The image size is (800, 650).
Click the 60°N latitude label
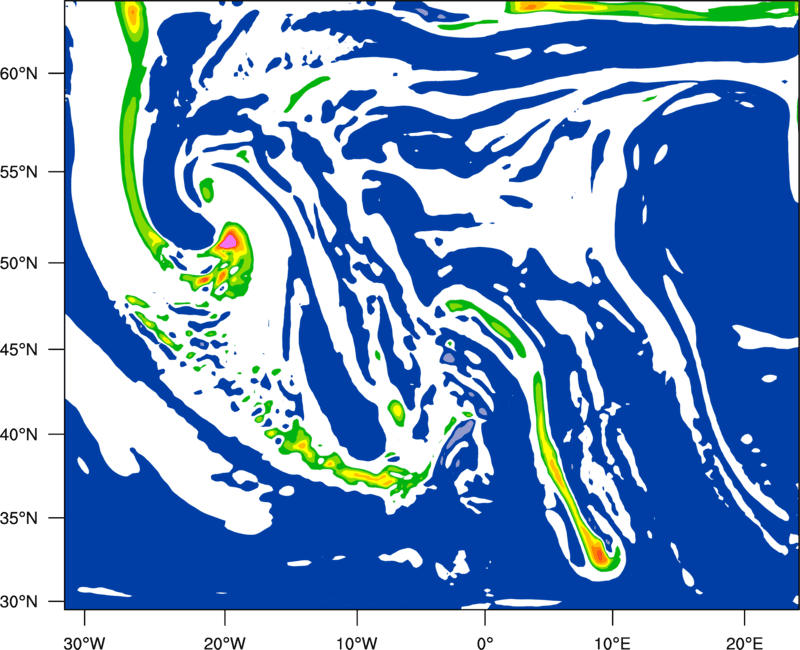[x=19, y=73]
